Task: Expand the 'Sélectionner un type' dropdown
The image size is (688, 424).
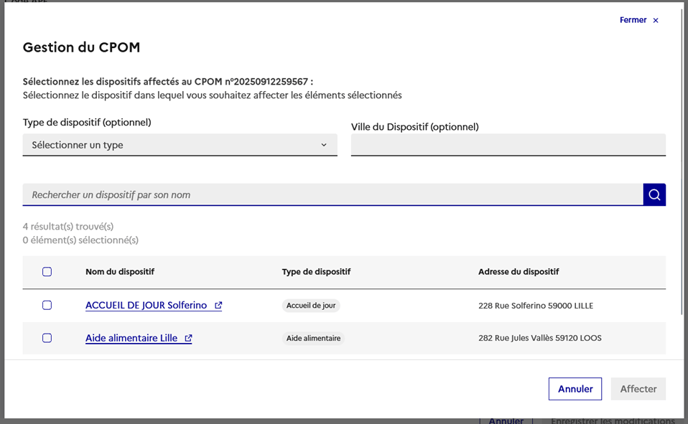Action: click(x=180, y=145)
